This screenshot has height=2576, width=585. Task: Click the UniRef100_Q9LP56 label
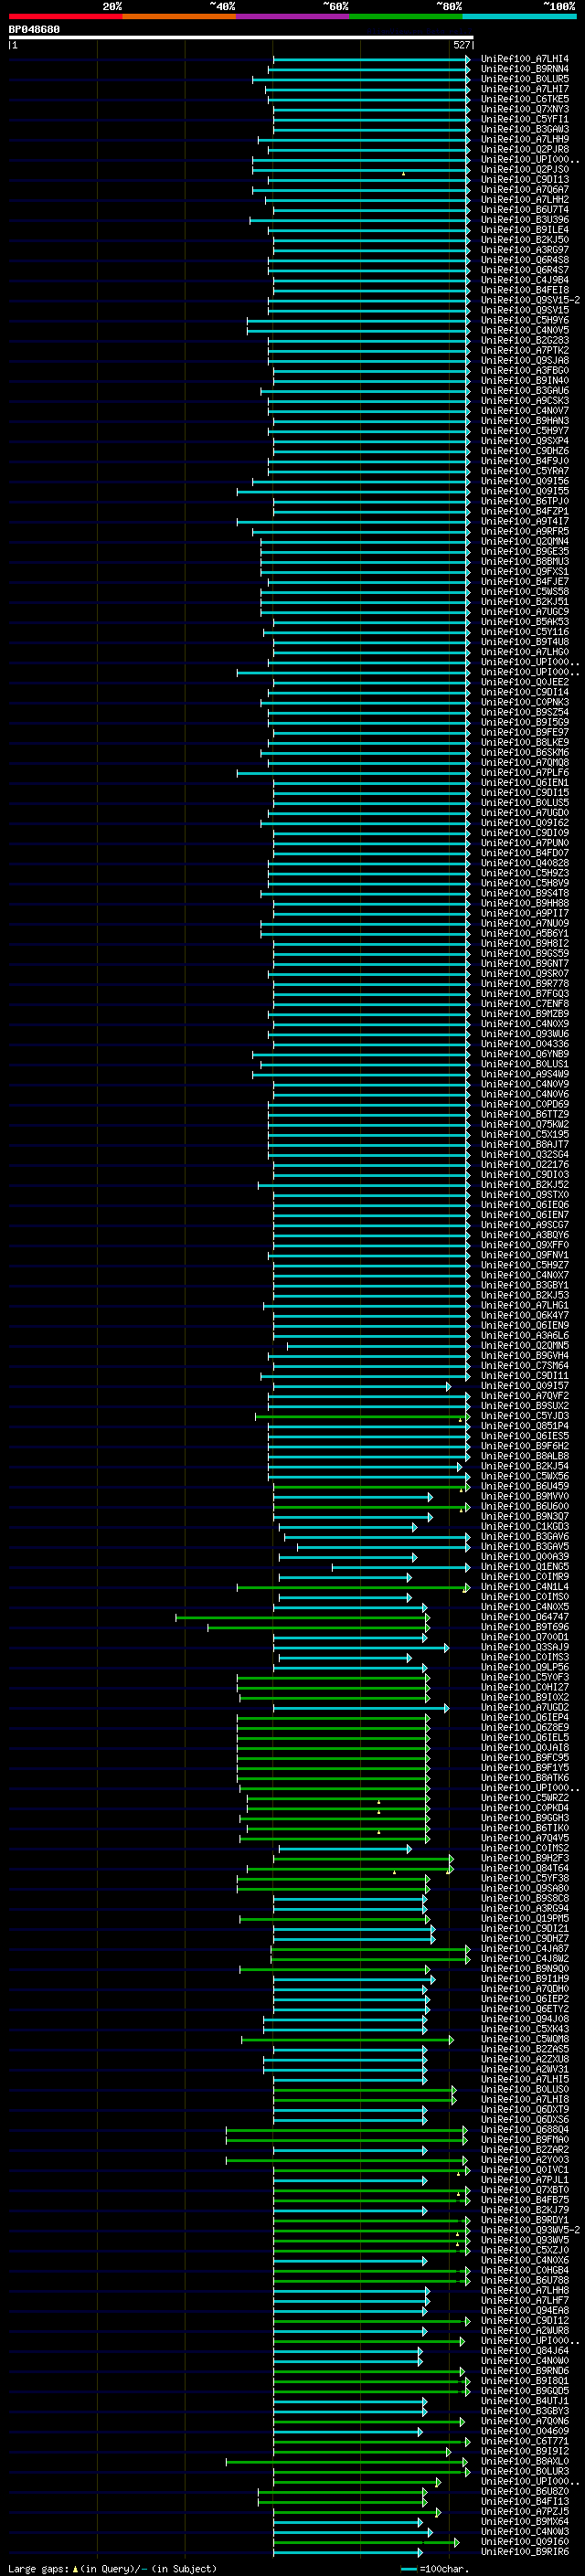click(x=524, y=1667)
